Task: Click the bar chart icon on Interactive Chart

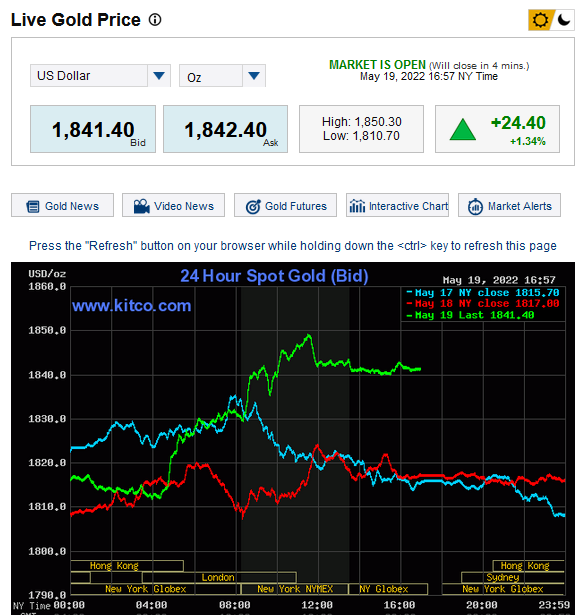Action: pyautogui.click(x=357, y=206)
